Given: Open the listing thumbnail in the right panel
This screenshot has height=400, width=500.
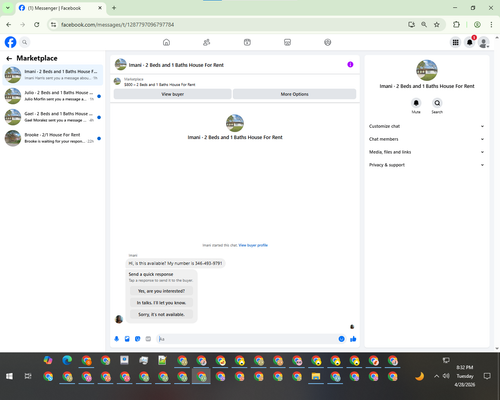Looking at the screenshot, I should pos(427,70).
